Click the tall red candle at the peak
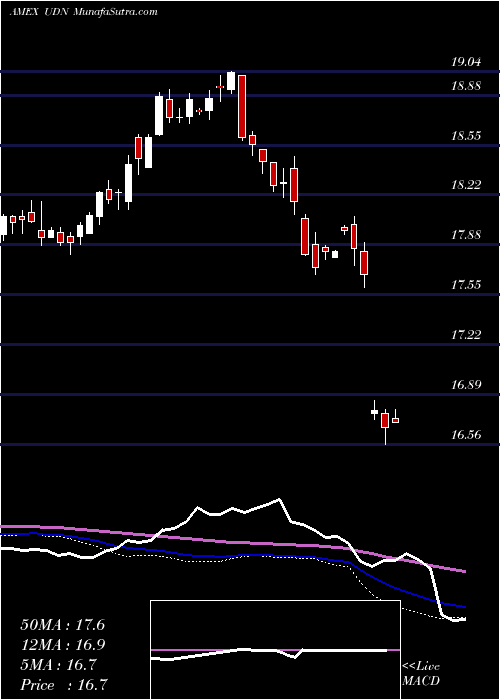 (242, 106)
